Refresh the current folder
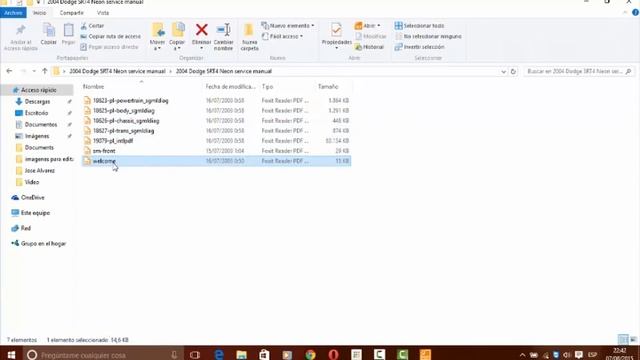Screen dimensions: 640x360 pyautogui.click(x=513, y=71)
